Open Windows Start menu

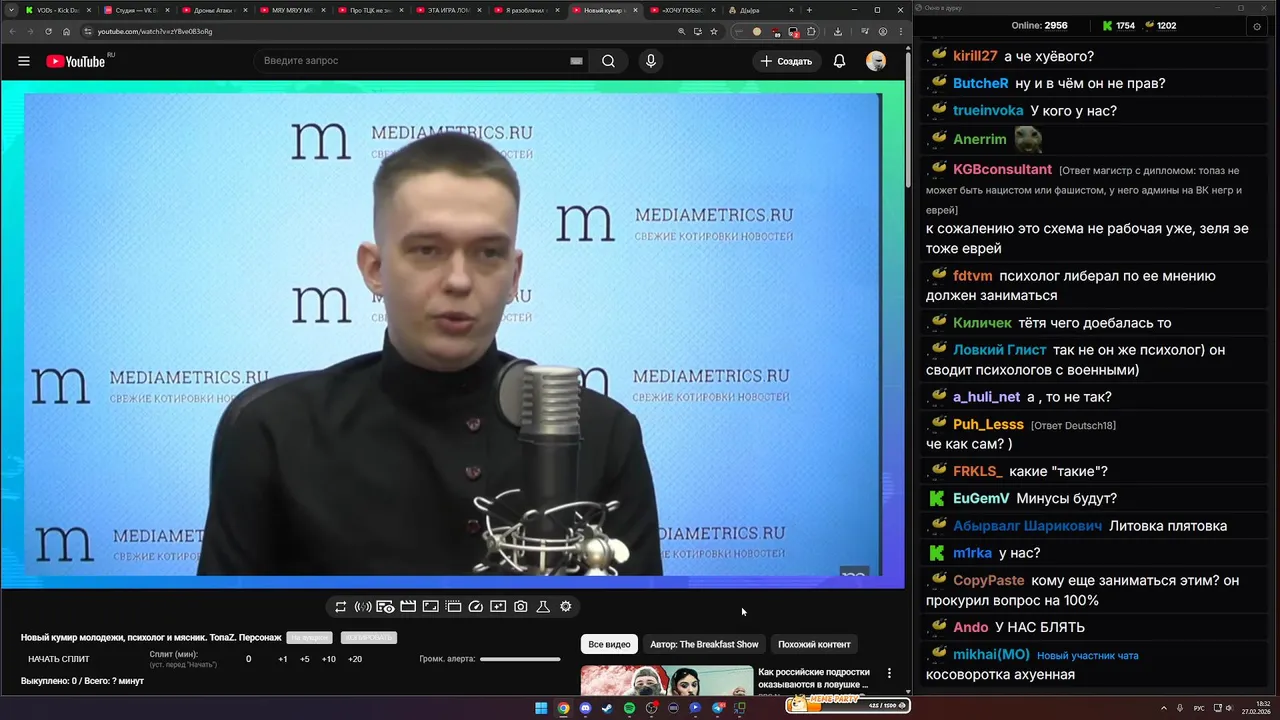(541, 708)
